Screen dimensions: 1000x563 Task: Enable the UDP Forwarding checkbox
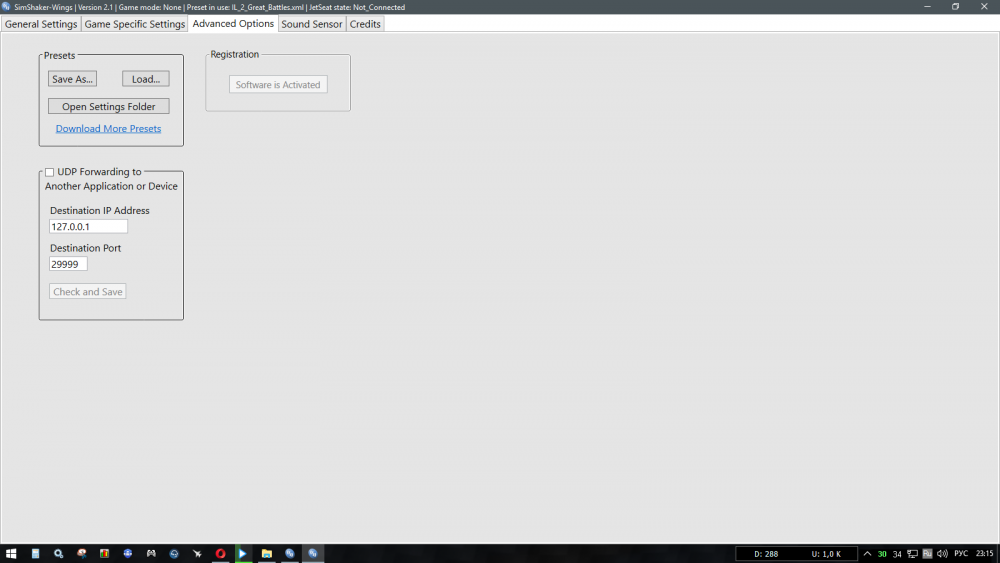(x=49, y=172)
